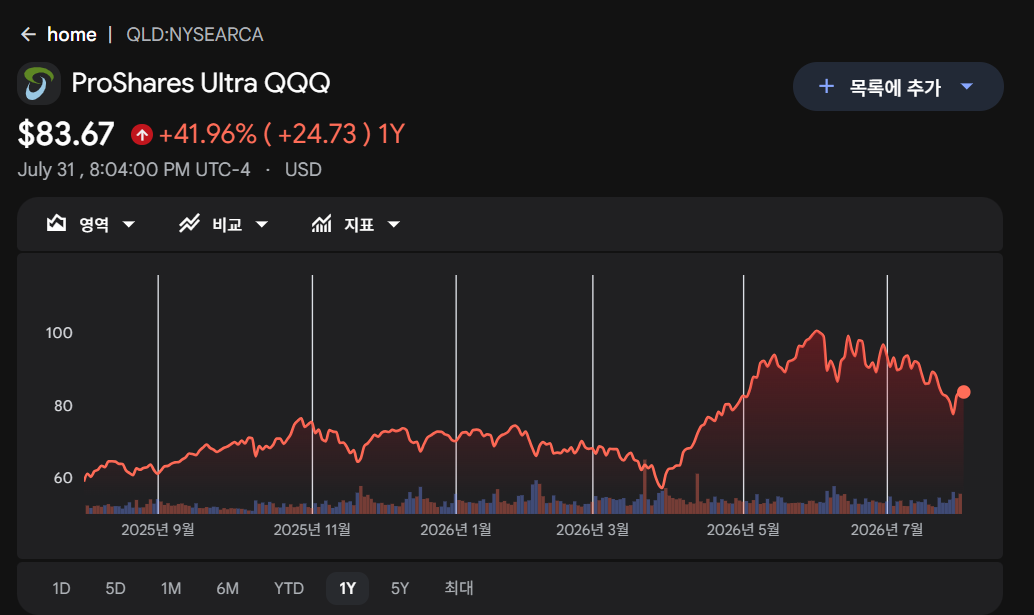Click the QLD:NYSEARCA ticker text
The height and width of the screenshot is (615, 1034).
point(195,34)
